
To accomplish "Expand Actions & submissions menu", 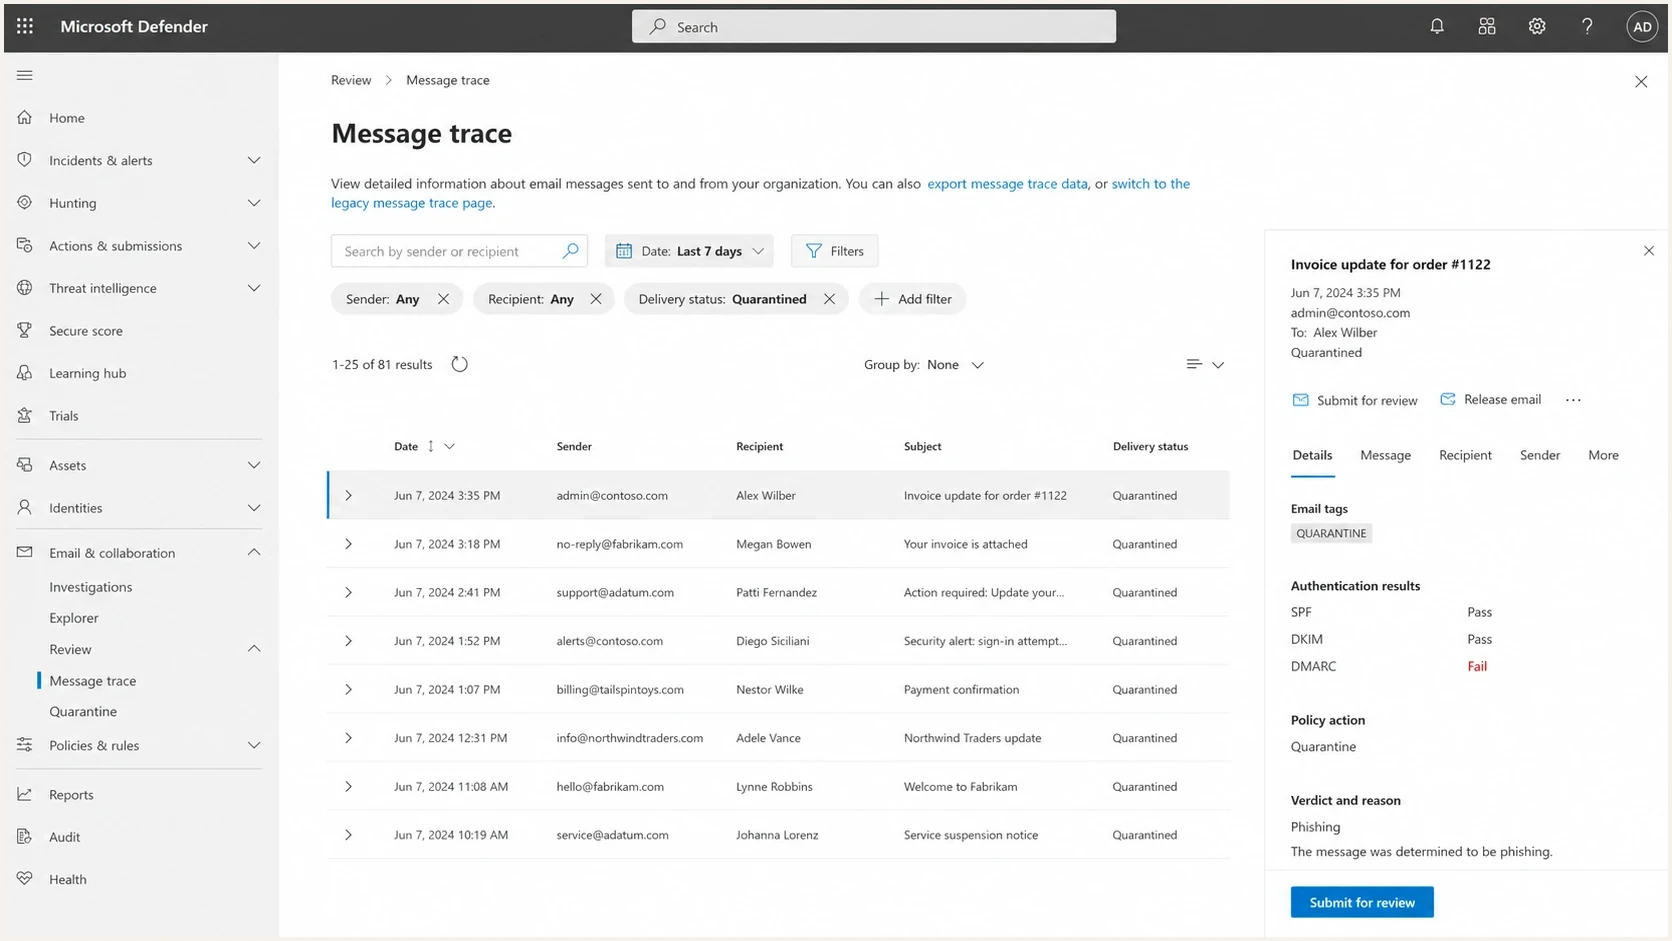I will [x=254, y=246].
